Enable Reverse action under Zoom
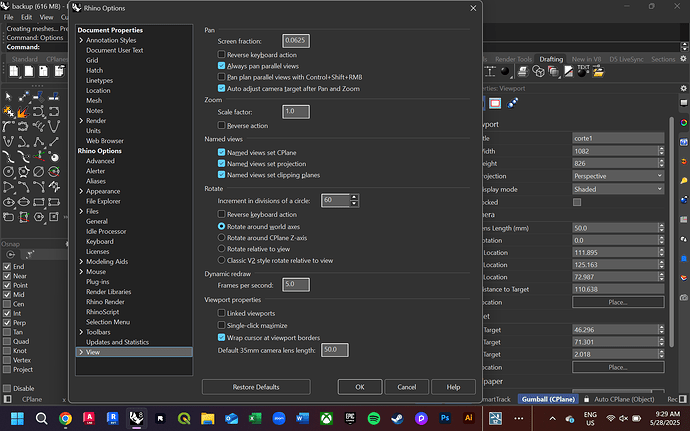The width and height of the screenshot is (690, 431). click(x=221, y=125)
